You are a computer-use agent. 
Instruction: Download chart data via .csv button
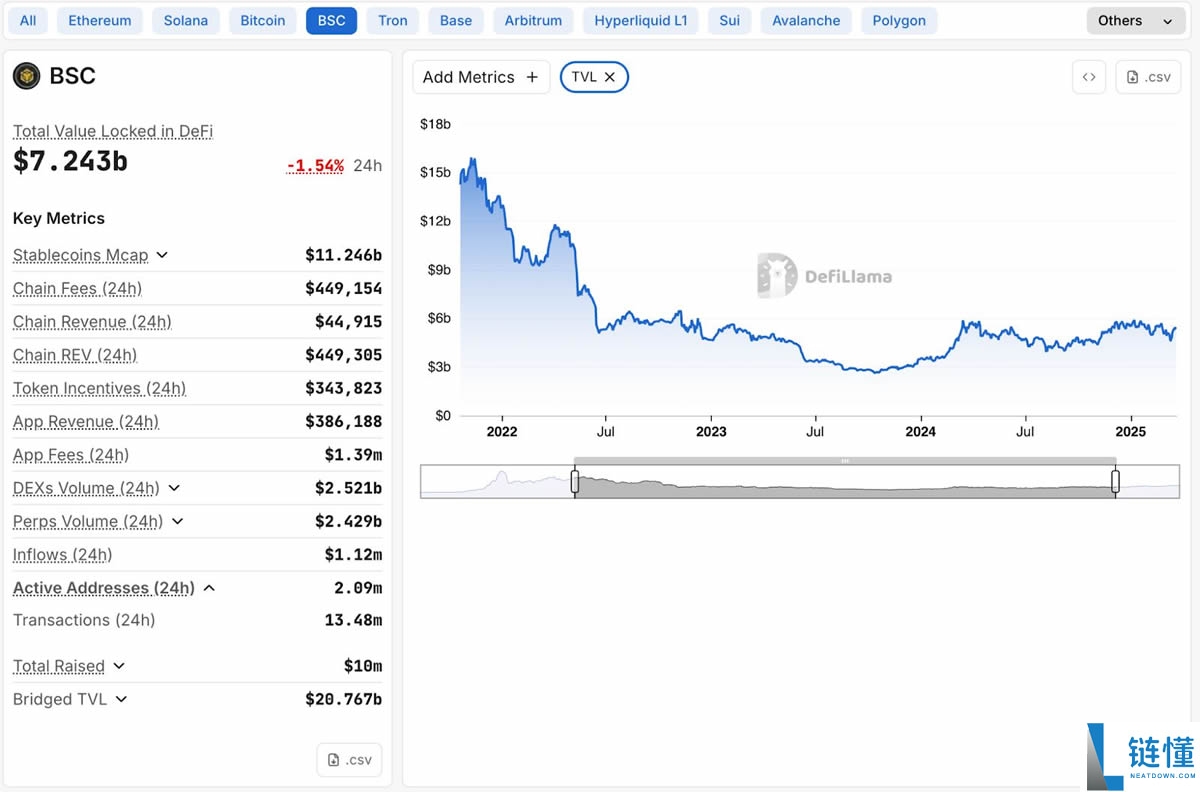tap(1148, 77)
